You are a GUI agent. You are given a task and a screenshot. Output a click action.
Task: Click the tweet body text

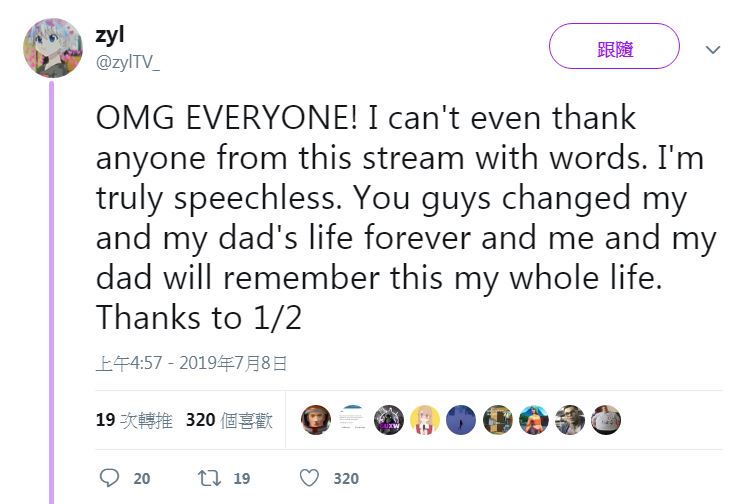click(x=400, y=218)
